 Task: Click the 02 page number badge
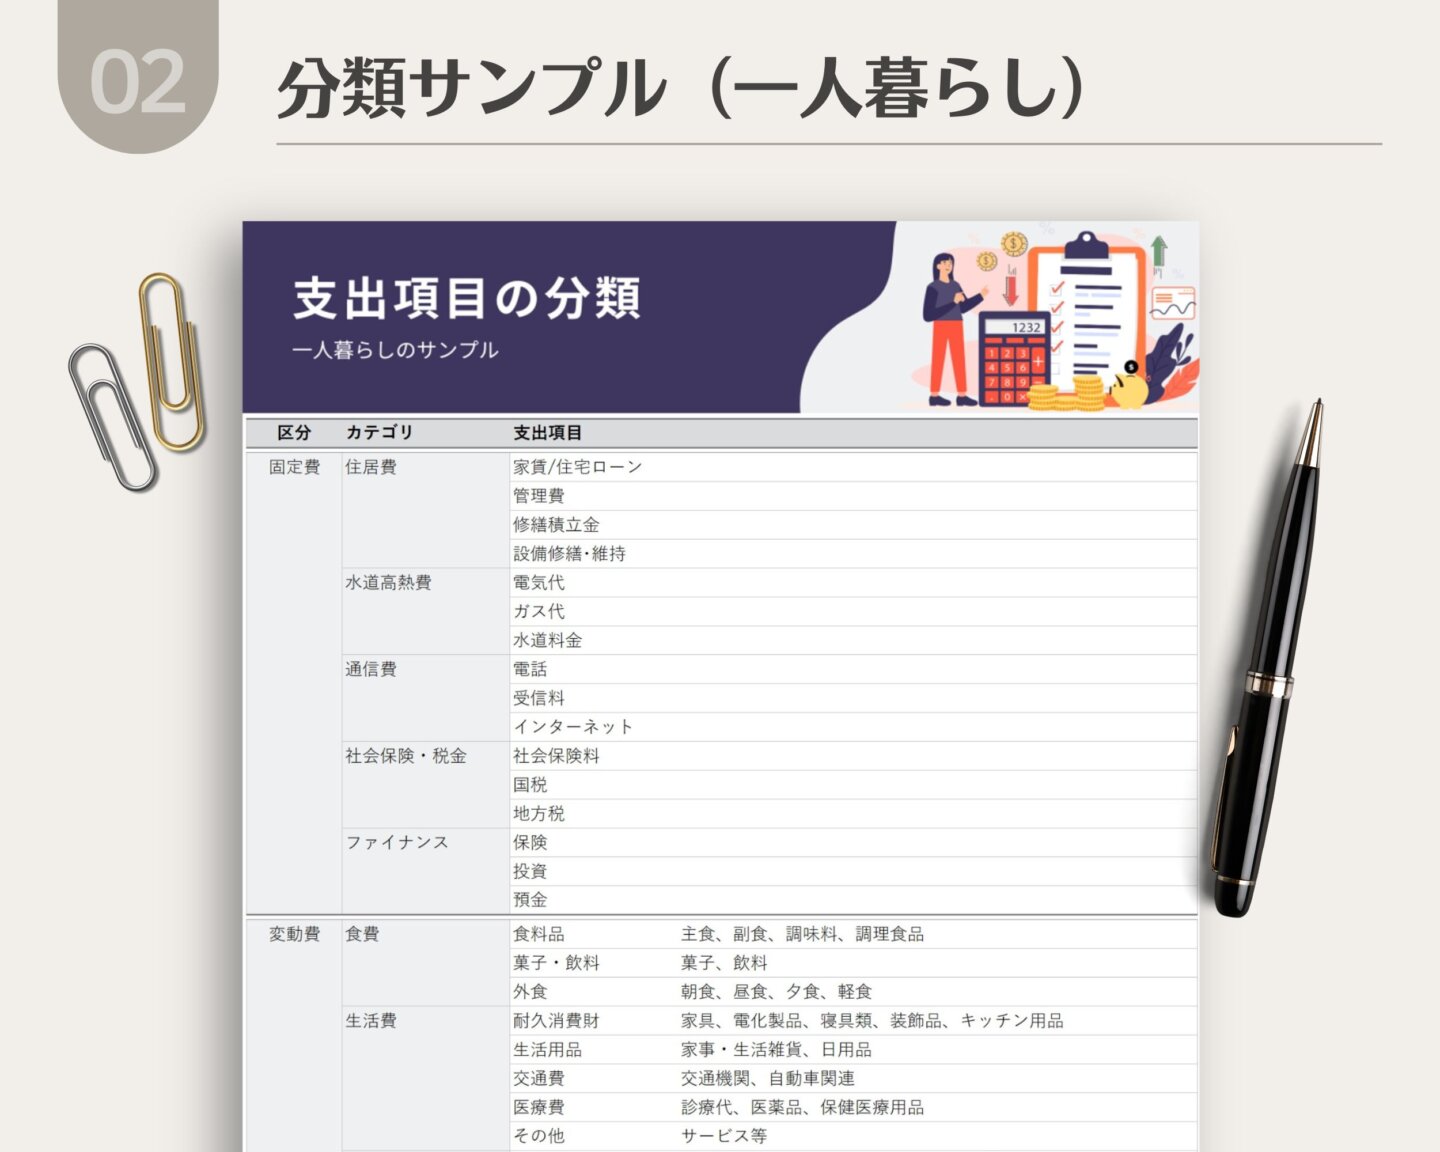pos(138,82)
